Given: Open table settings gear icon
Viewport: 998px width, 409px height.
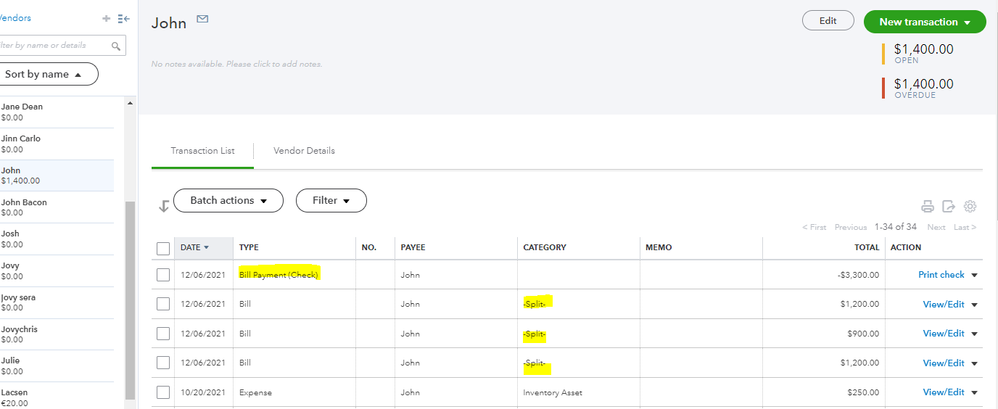Looking at the screenshot, I should pyautogui.click(x=970, y=206).
